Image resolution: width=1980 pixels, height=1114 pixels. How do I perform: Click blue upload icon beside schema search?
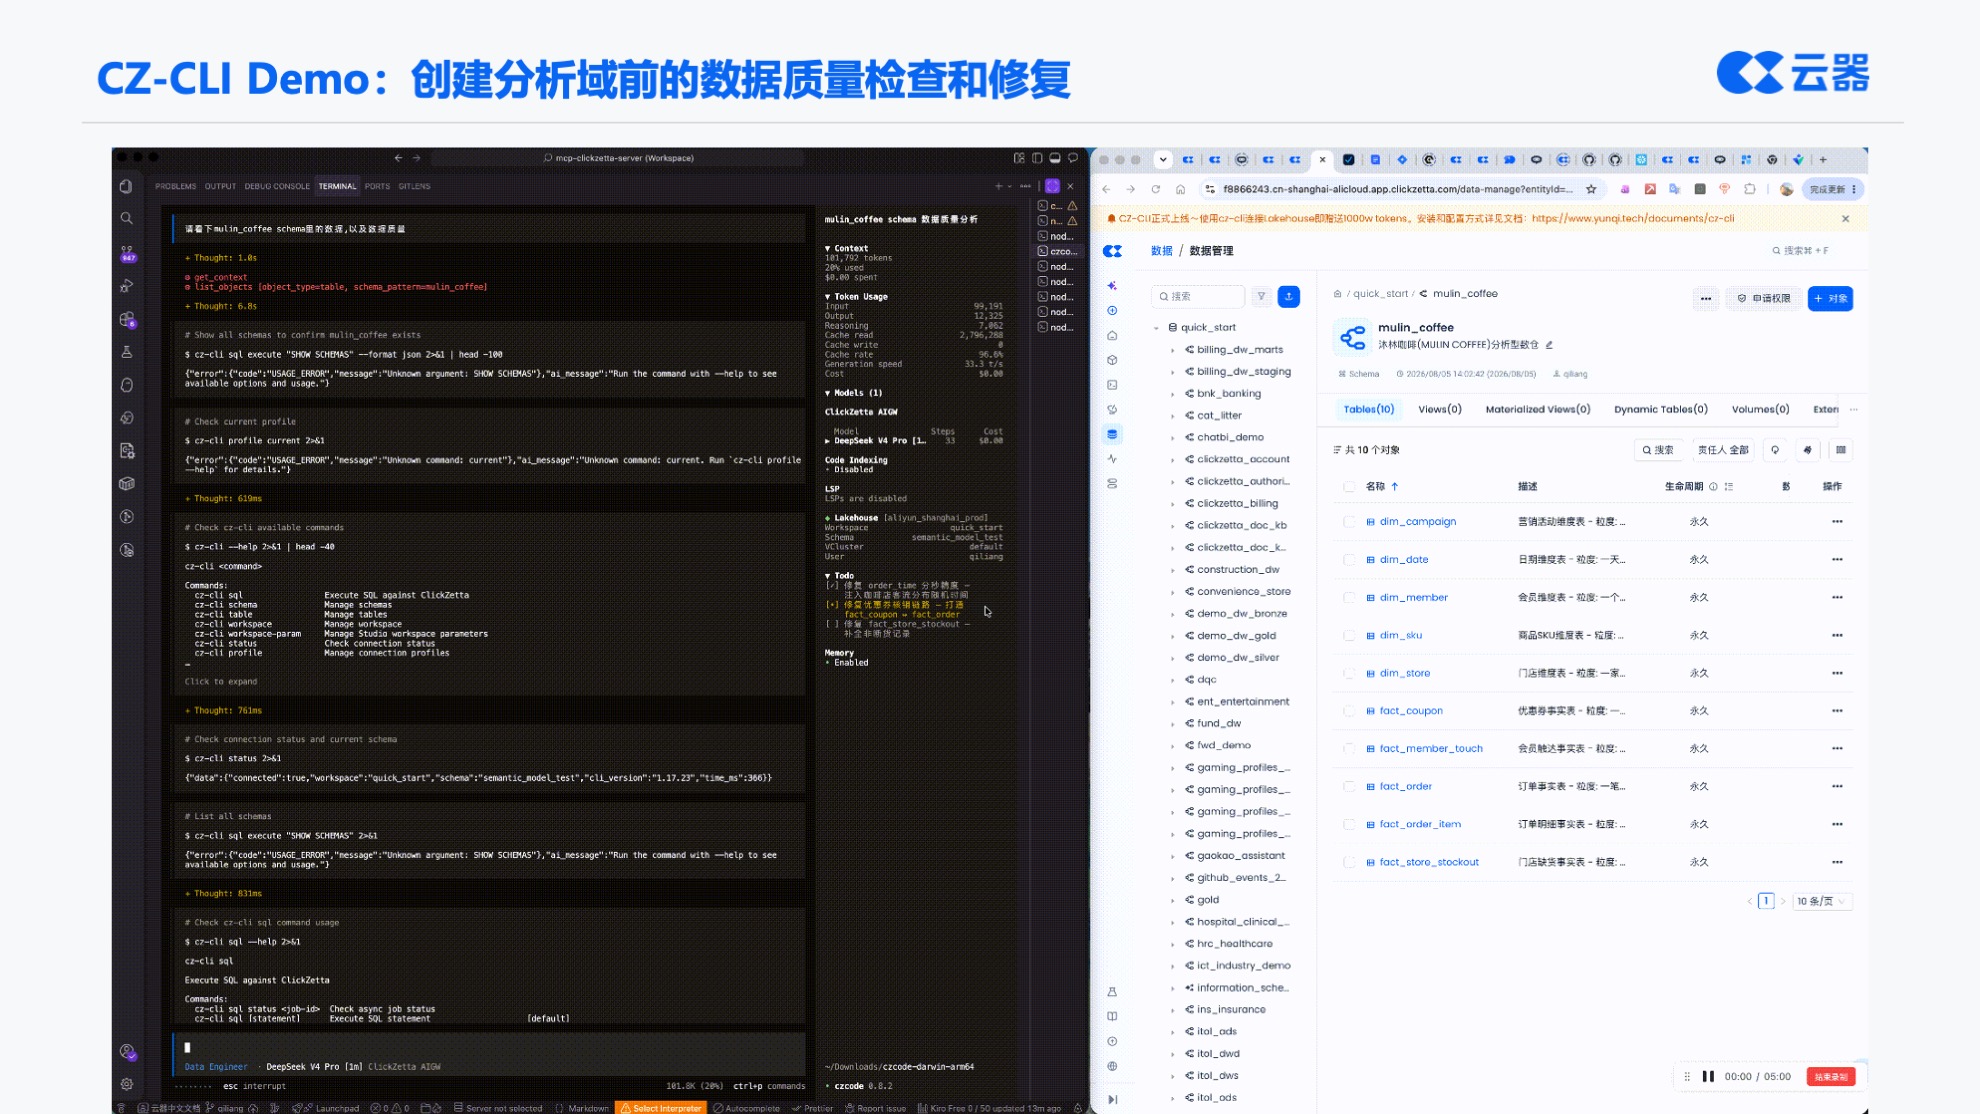click(x=1289, y=296)
